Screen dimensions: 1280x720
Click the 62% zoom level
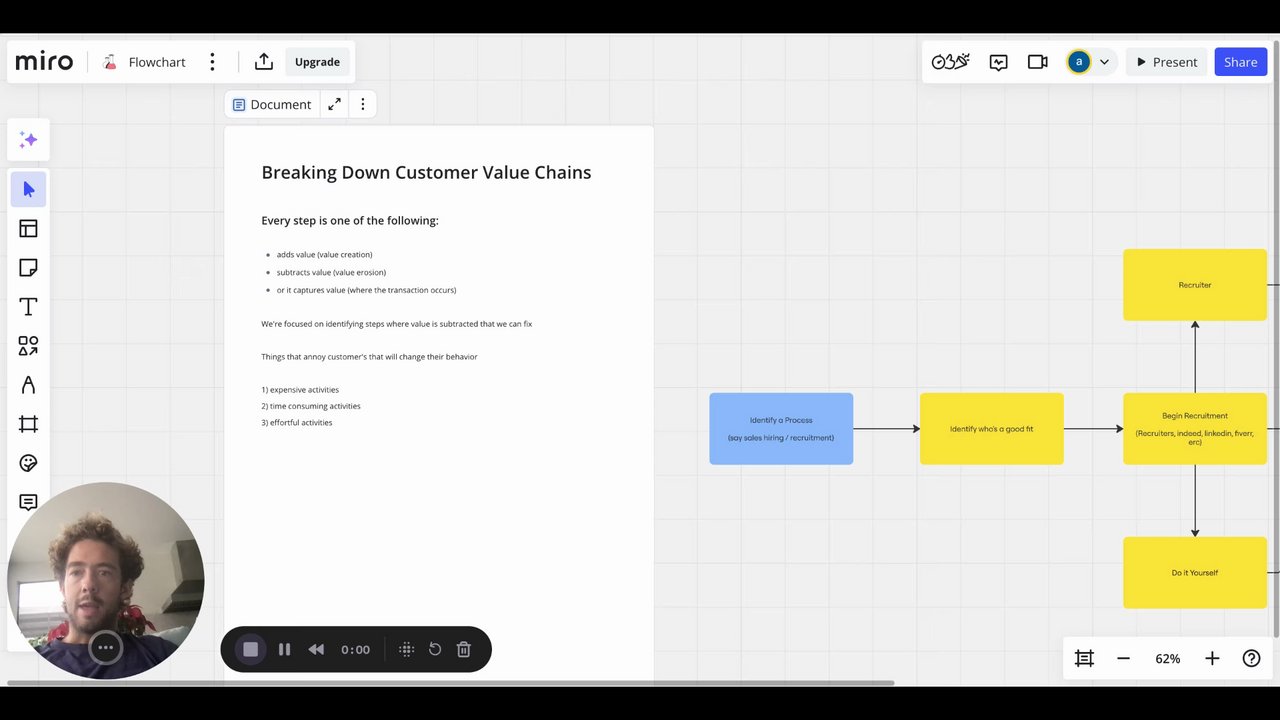pos(1167,658)
